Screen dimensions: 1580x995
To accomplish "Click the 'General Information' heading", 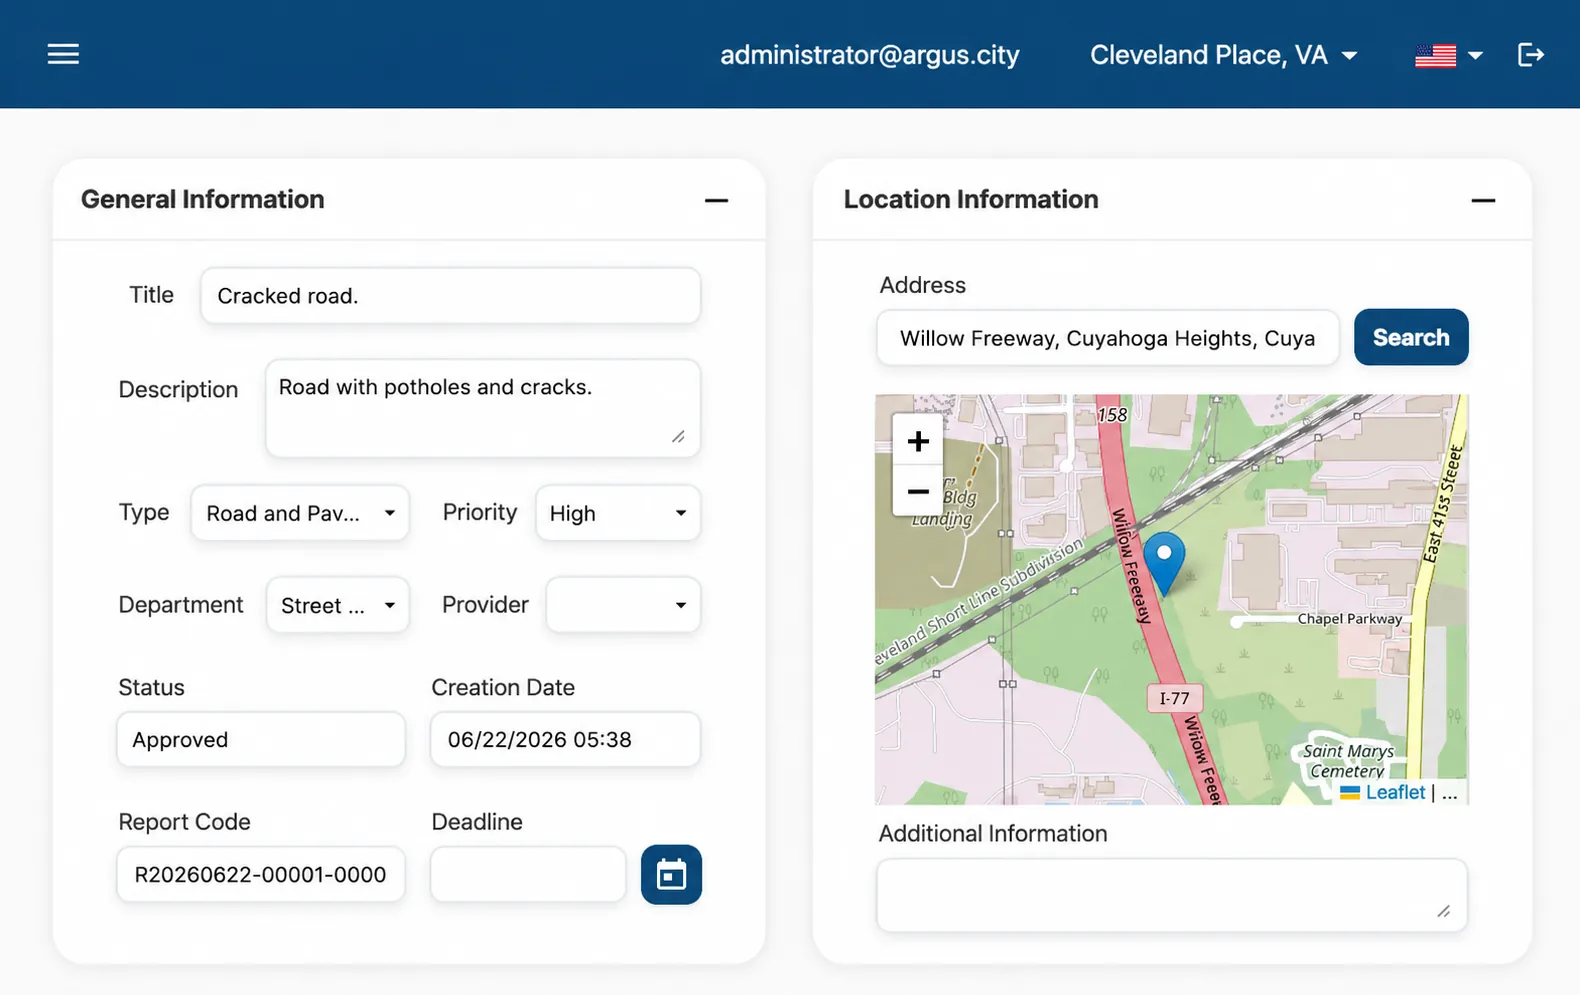I will tap(203, 199).
